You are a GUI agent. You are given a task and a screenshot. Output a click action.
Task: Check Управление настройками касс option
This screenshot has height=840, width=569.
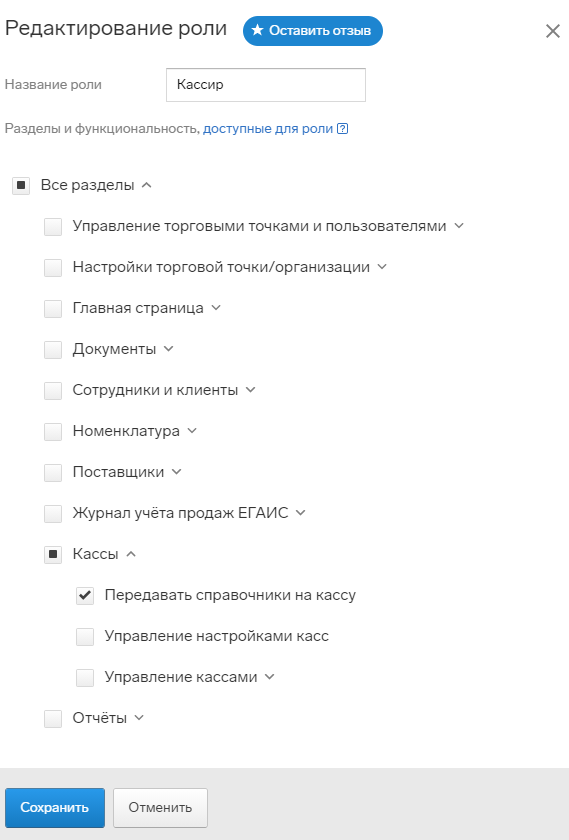(85, 636)
